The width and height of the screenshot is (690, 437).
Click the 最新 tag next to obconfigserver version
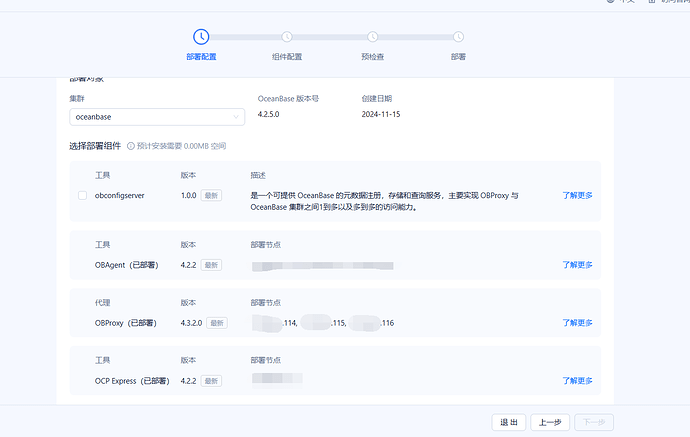click(x=211, y=195)
